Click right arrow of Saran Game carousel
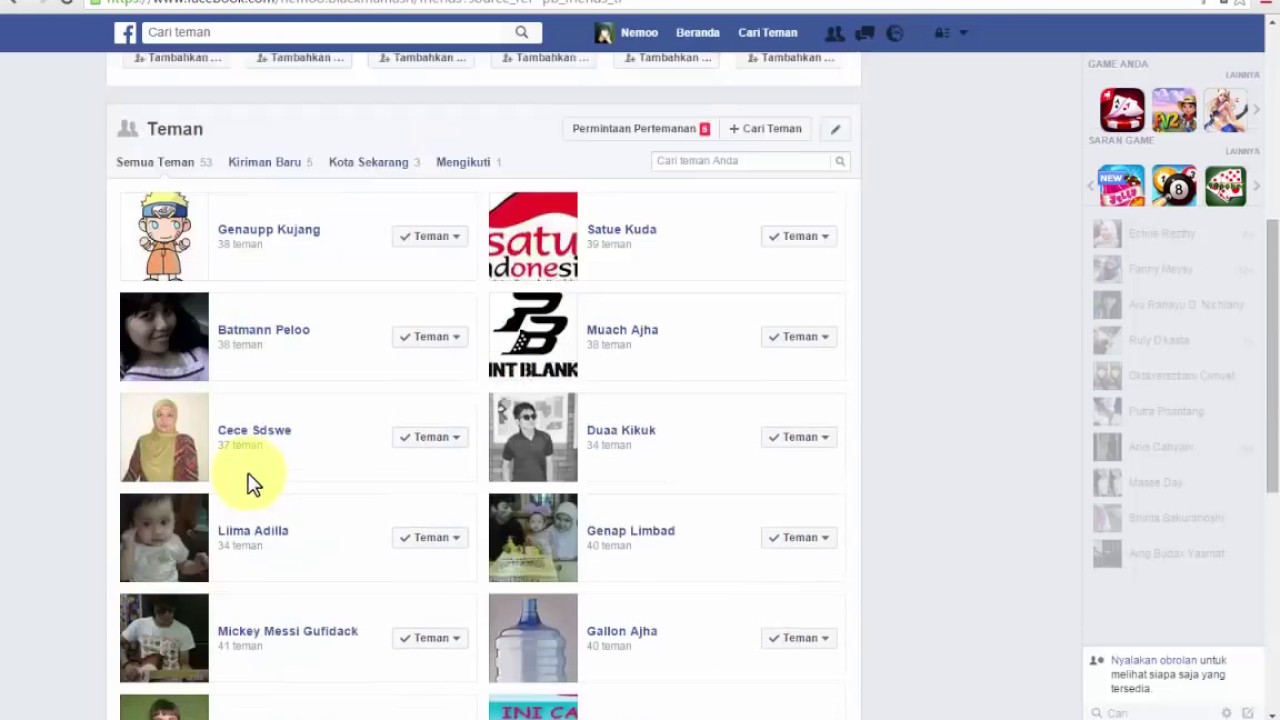Viewport: 1280px width, 720px height. coord(1257,186)
